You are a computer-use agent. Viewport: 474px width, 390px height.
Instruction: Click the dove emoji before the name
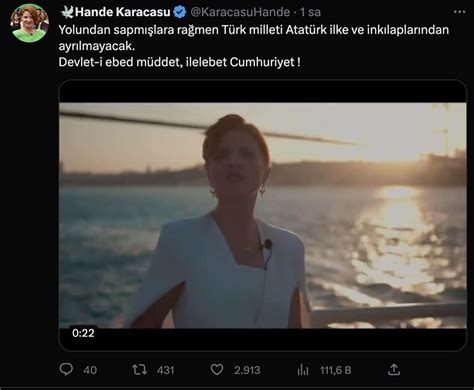pos(67,12)
